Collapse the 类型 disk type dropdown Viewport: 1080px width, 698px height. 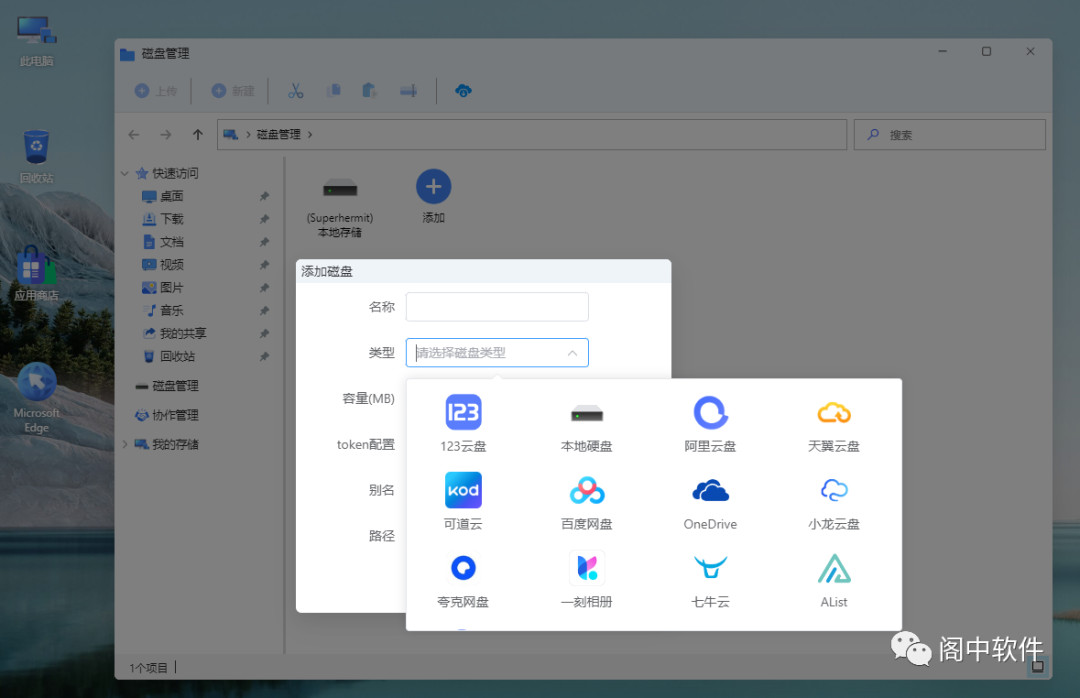(x=572, y=353)
